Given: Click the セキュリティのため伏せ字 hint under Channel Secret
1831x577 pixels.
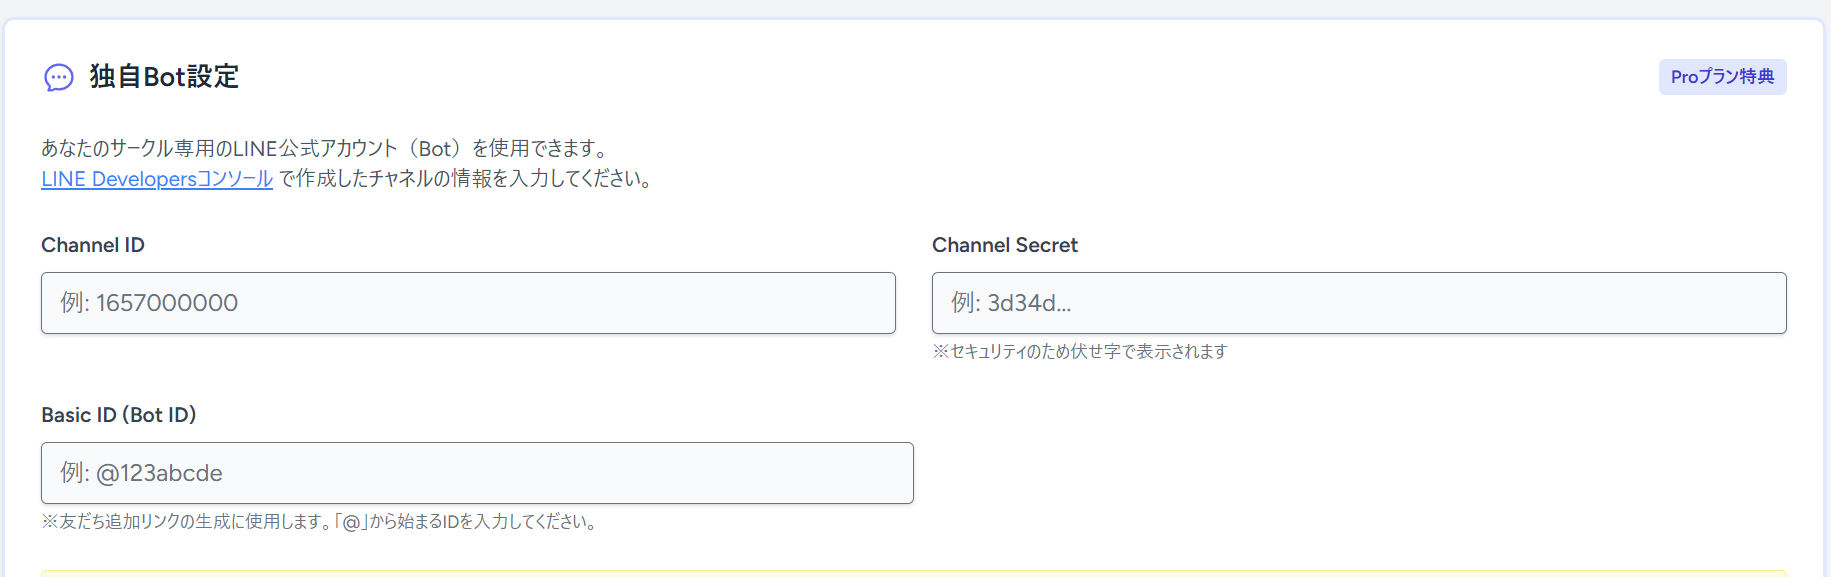Looking at the screenshot, I should coord(1080,352).
